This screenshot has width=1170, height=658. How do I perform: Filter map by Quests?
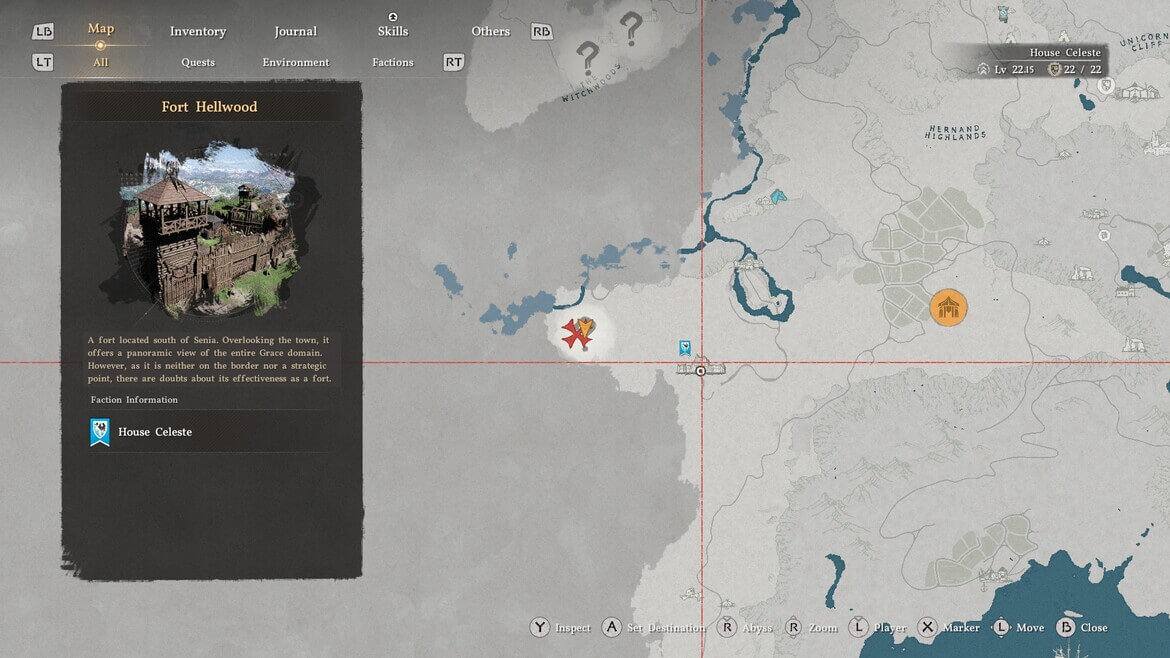pyautogui.click(x=198, y=62)
